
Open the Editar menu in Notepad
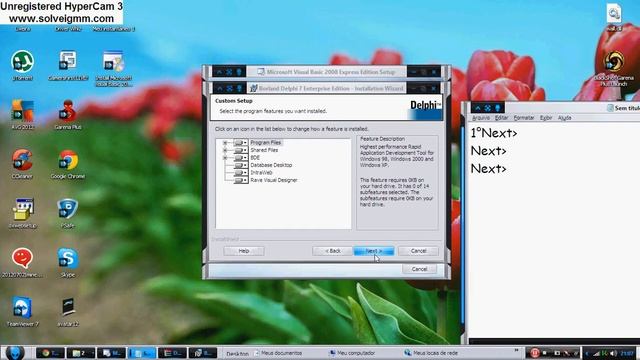[x=501, y=118]
